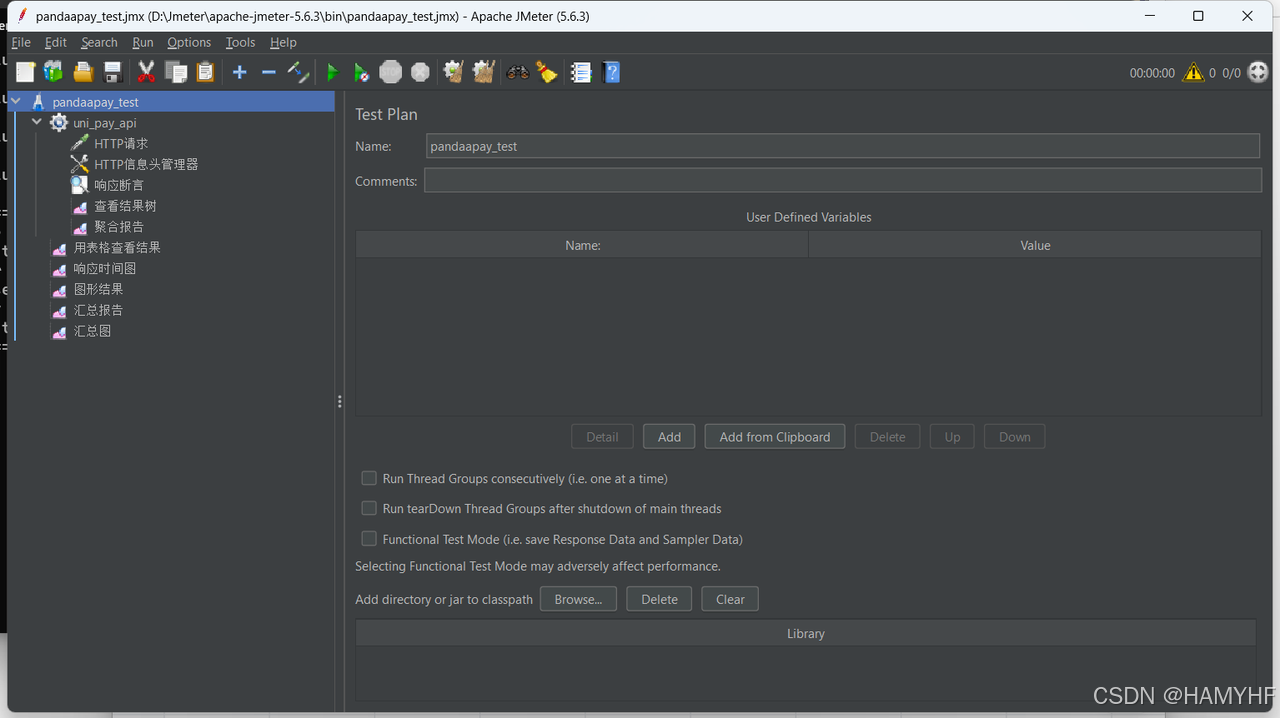Click the Shutdown toolbar icon
The width and height of the screenshot is (1280, 718).
(420, 72)
